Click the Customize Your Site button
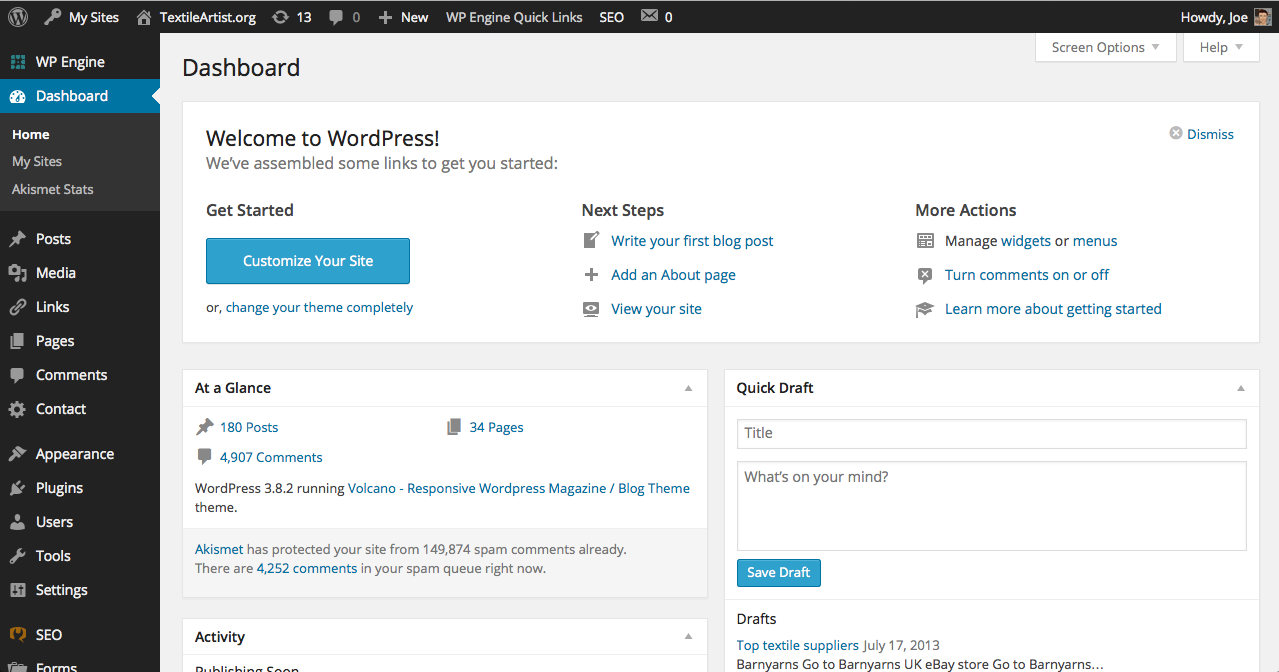 [308, 261]
